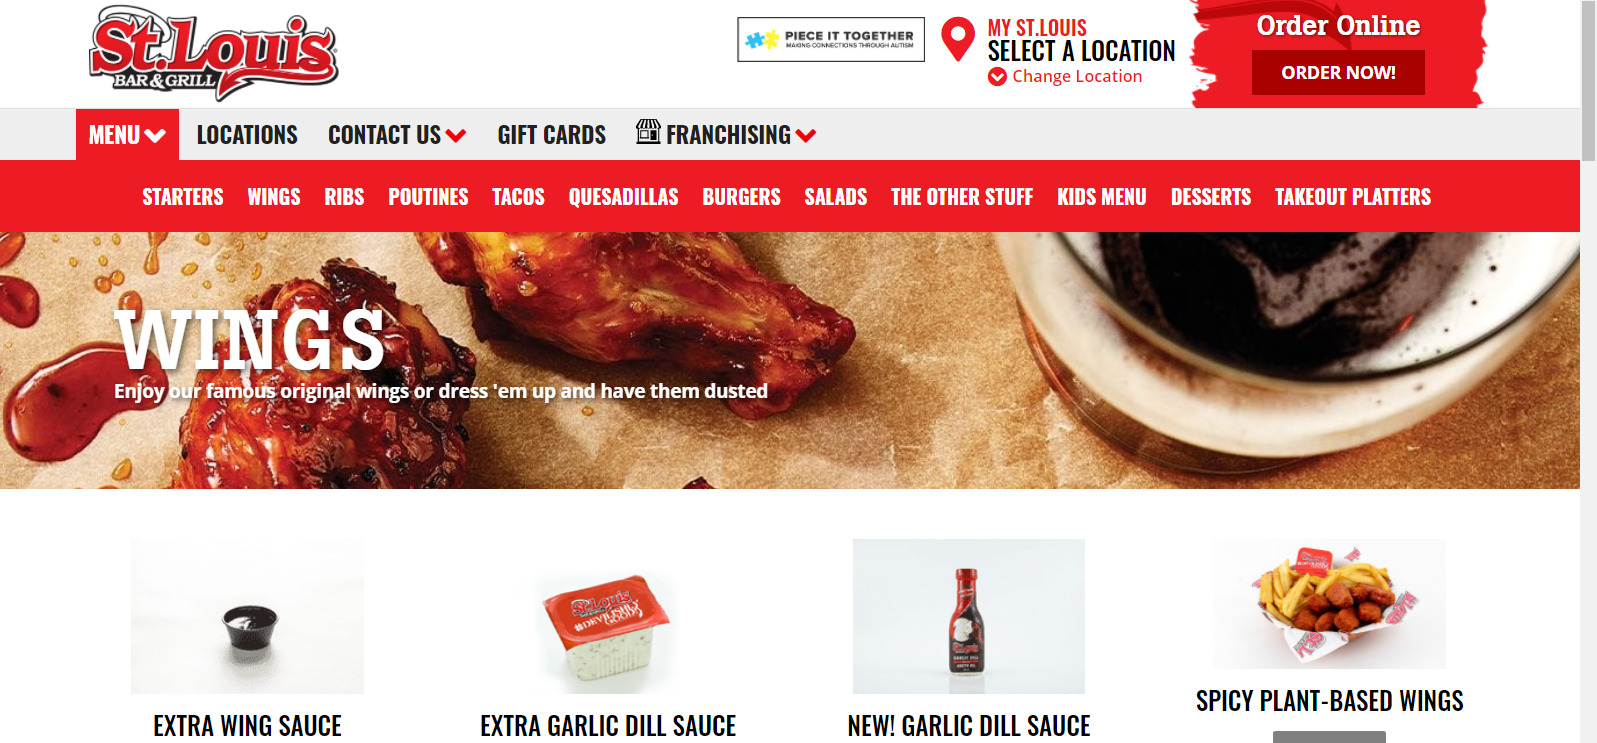Expand the MENU dropdown chevron

tap(155, 136)
